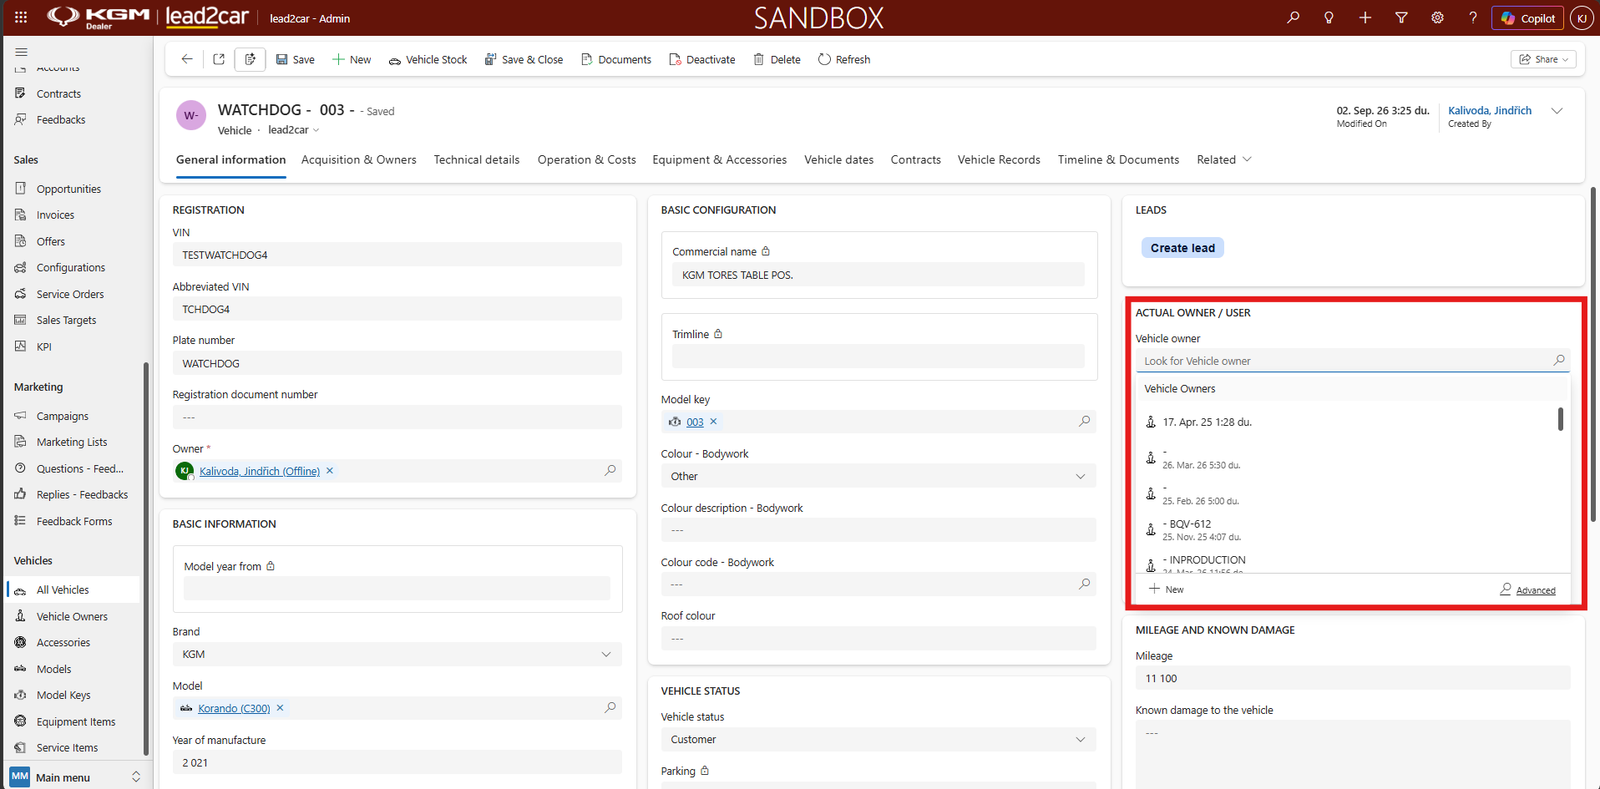Click the Create lead button
This screenshot has width=1600, height=789.
tap(1182, 248)
